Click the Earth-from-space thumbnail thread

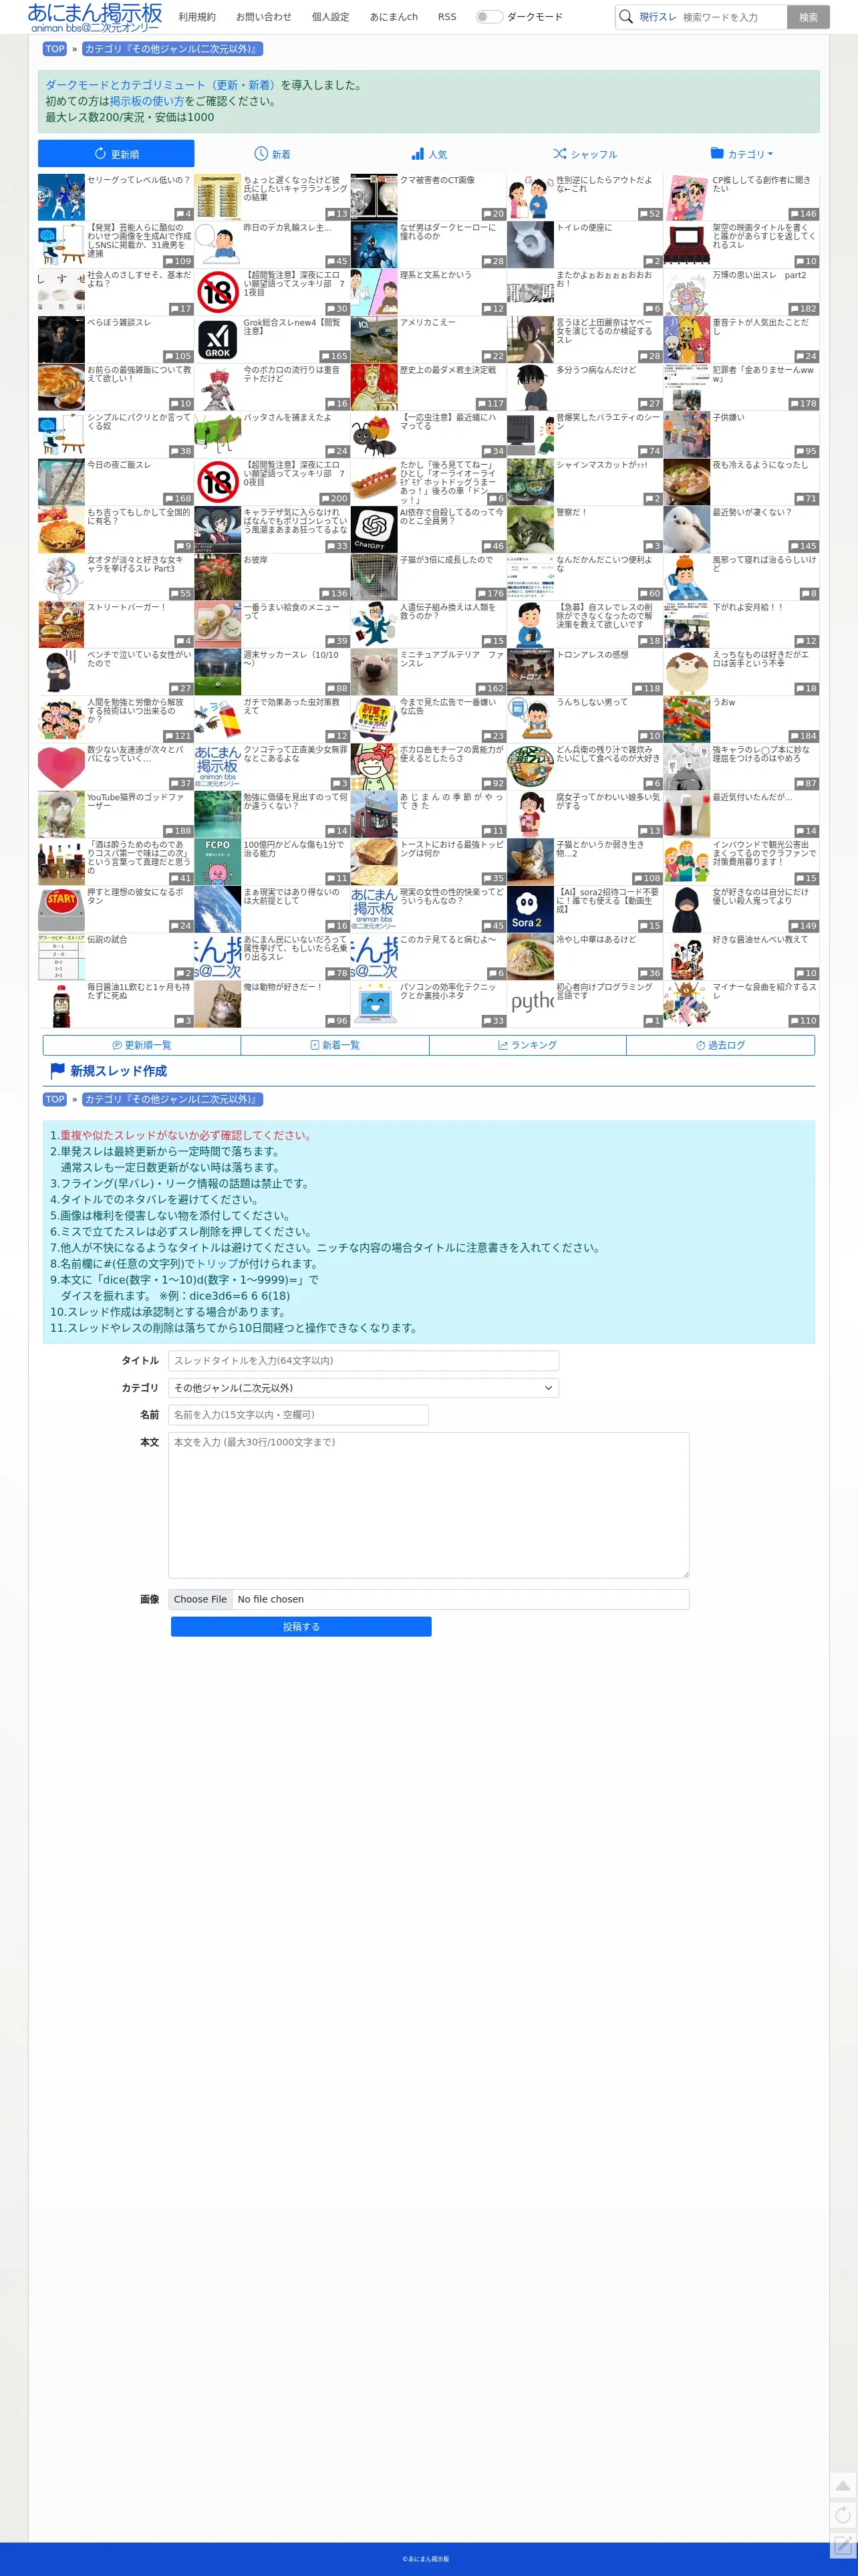217,910
